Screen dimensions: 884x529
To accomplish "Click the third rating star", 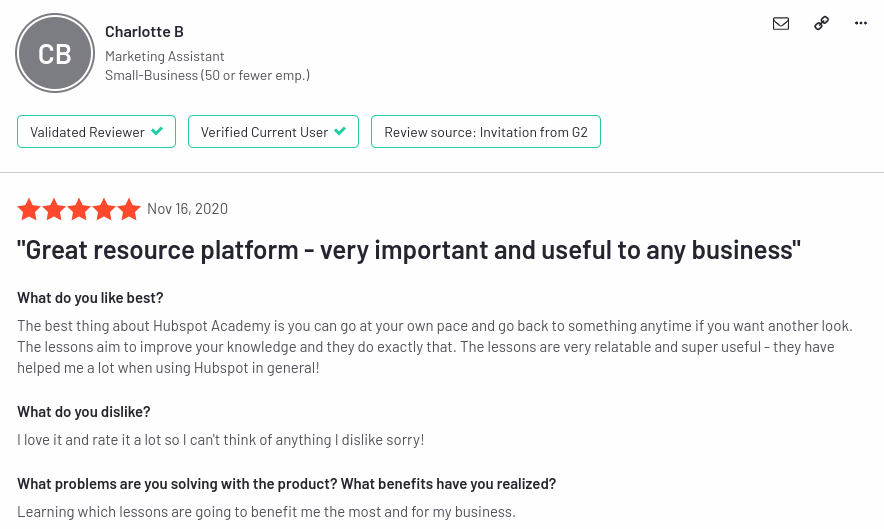I will click(79, 209).
